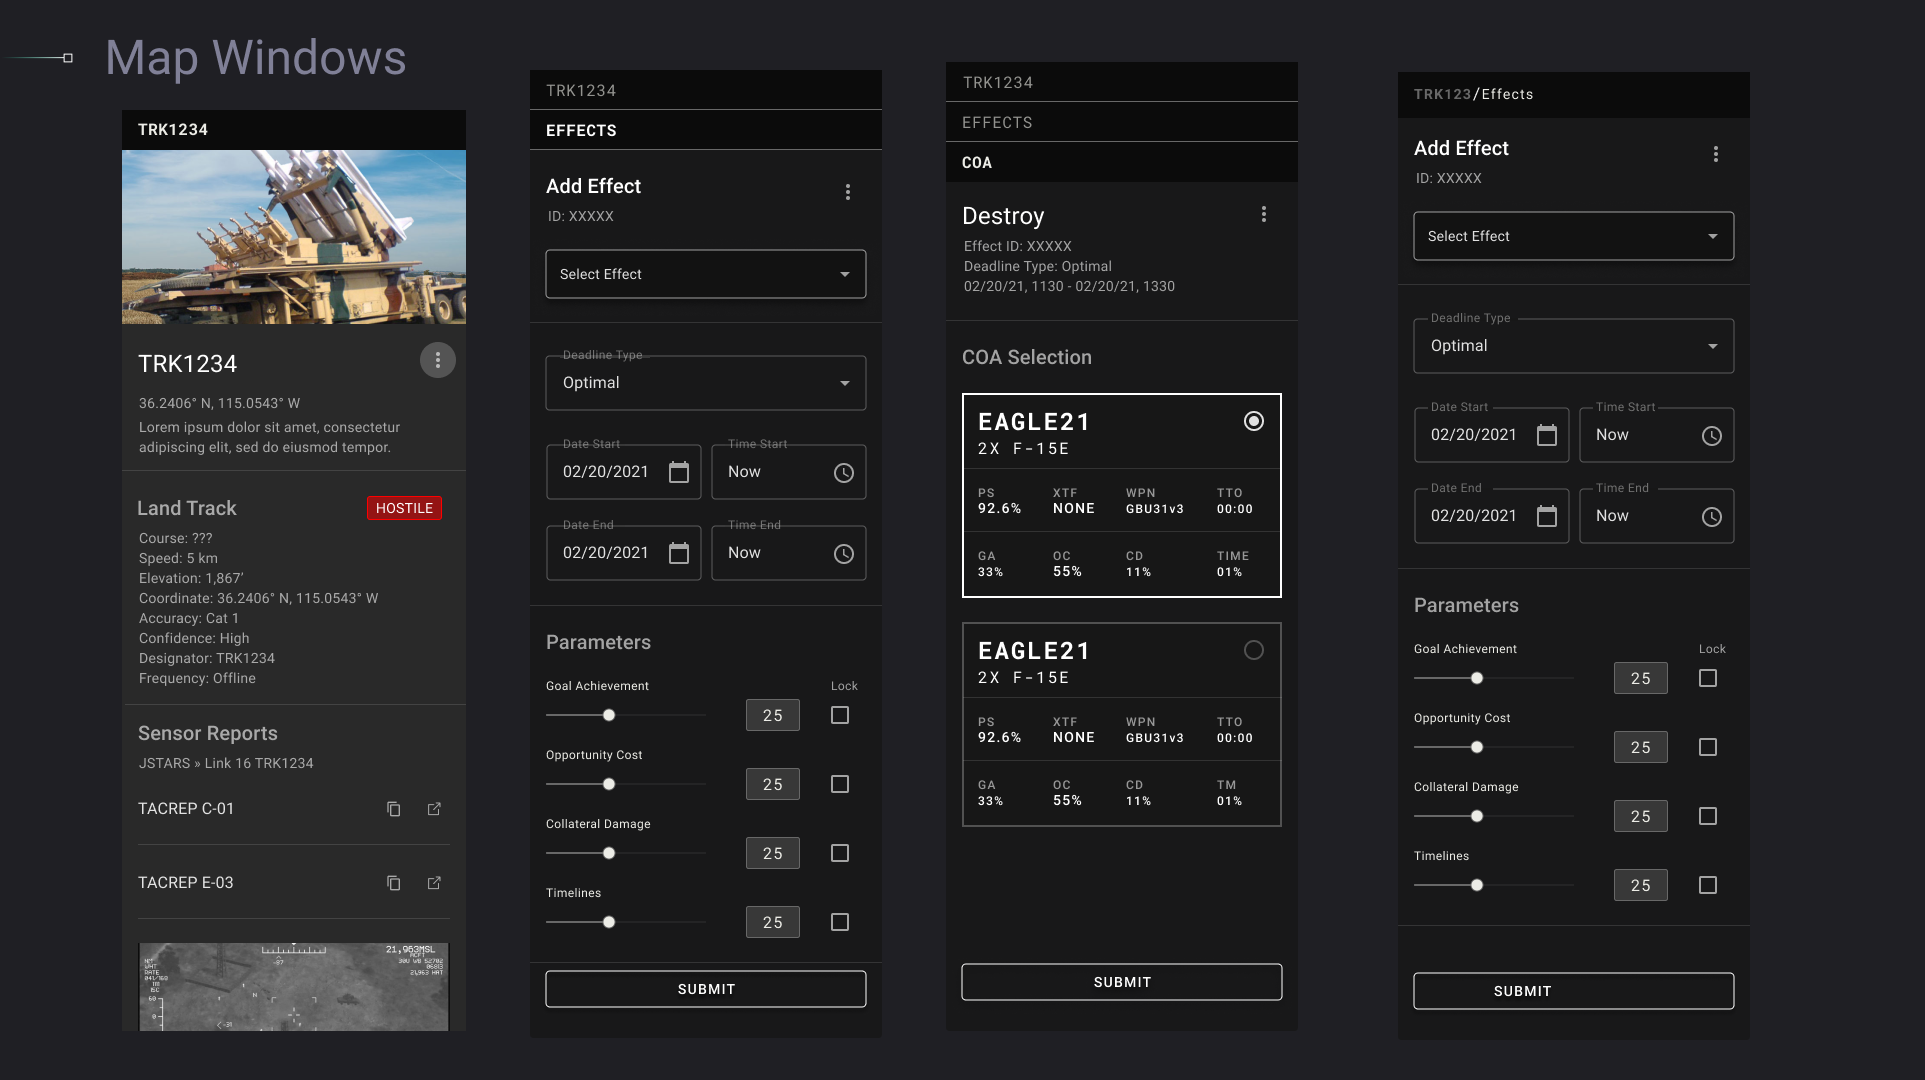Open the three-dot menu beside Add Effect
The height and width of the screenshot is (1080, 1925).
coord(847,191)
